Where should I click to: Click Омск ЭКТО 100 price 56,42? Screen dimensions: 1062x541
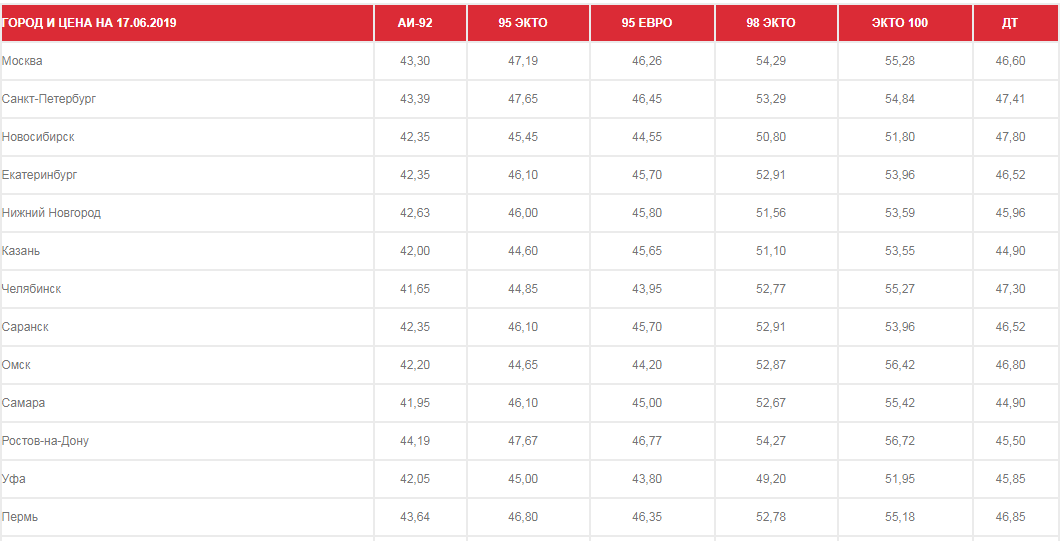[899, 365]
